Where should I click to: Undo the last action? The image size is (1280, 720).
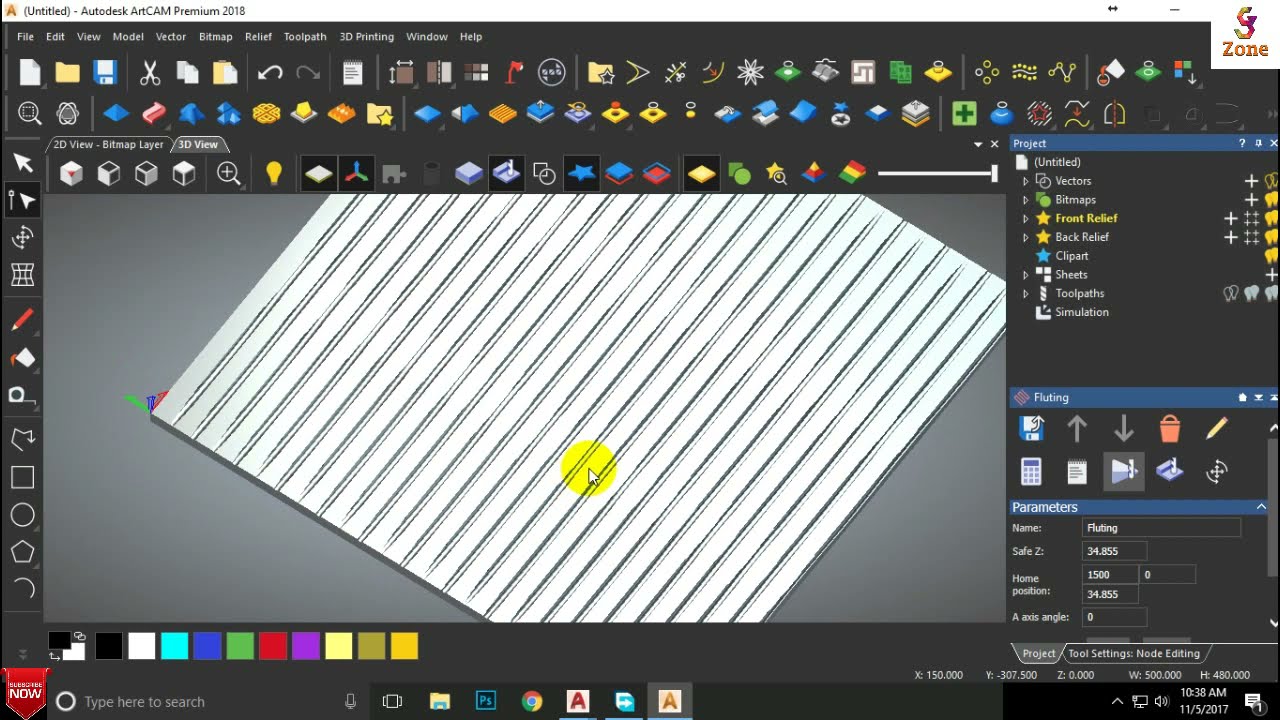pyautogui.click(x=270, y=72)
